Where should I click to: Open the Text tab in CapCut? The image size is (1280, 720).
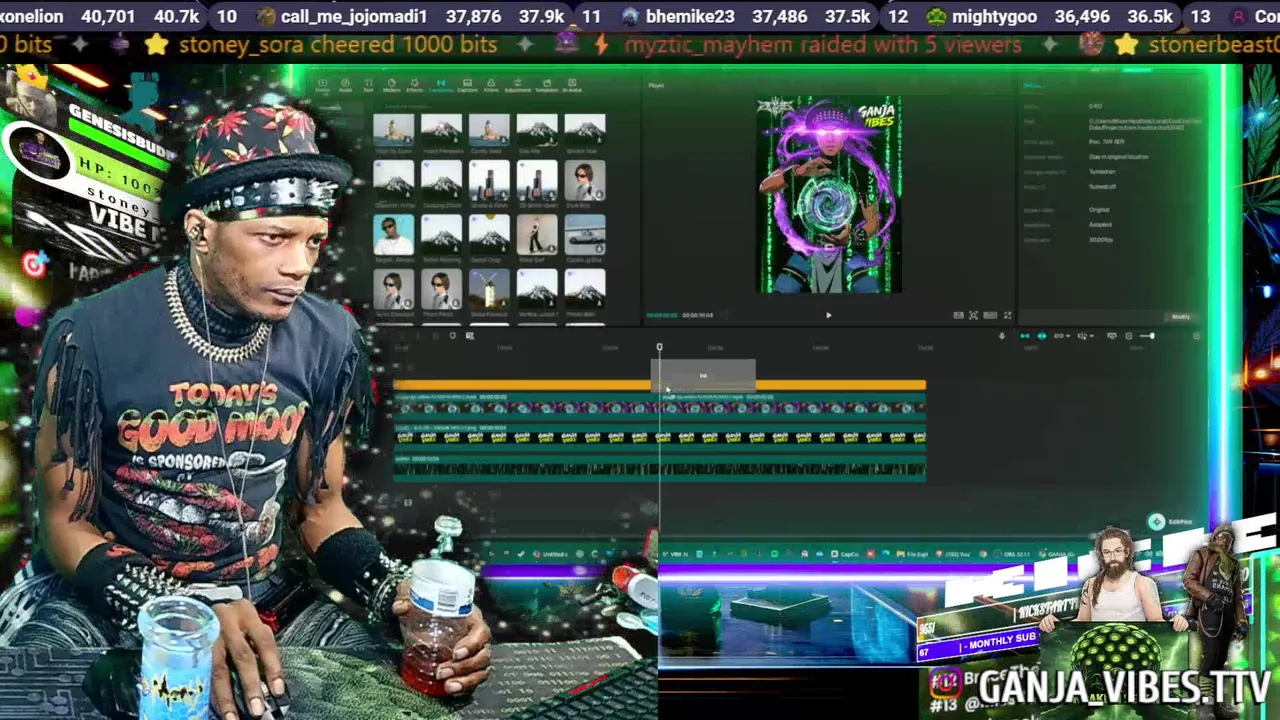[x=368, y=85]
